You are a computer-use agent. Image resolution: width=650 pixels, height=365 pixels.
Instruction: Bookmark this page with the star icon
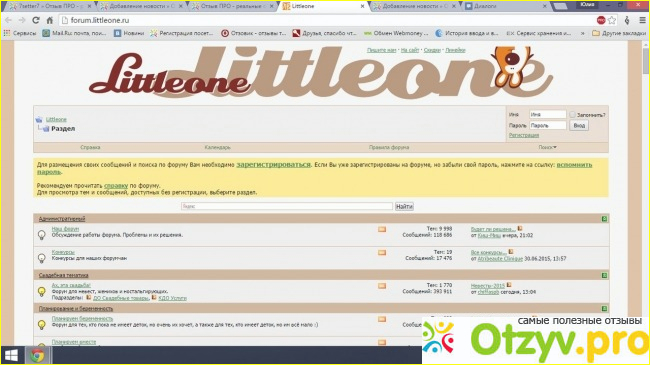[x=612, y=20]
